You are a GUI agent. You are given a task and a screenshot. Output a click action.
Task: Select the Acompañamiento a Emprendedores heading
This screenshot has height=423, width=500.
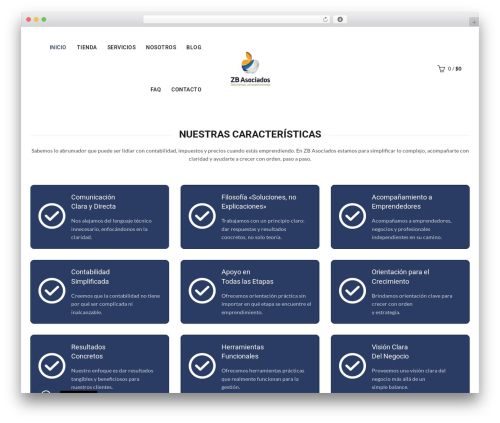[402, 202]
